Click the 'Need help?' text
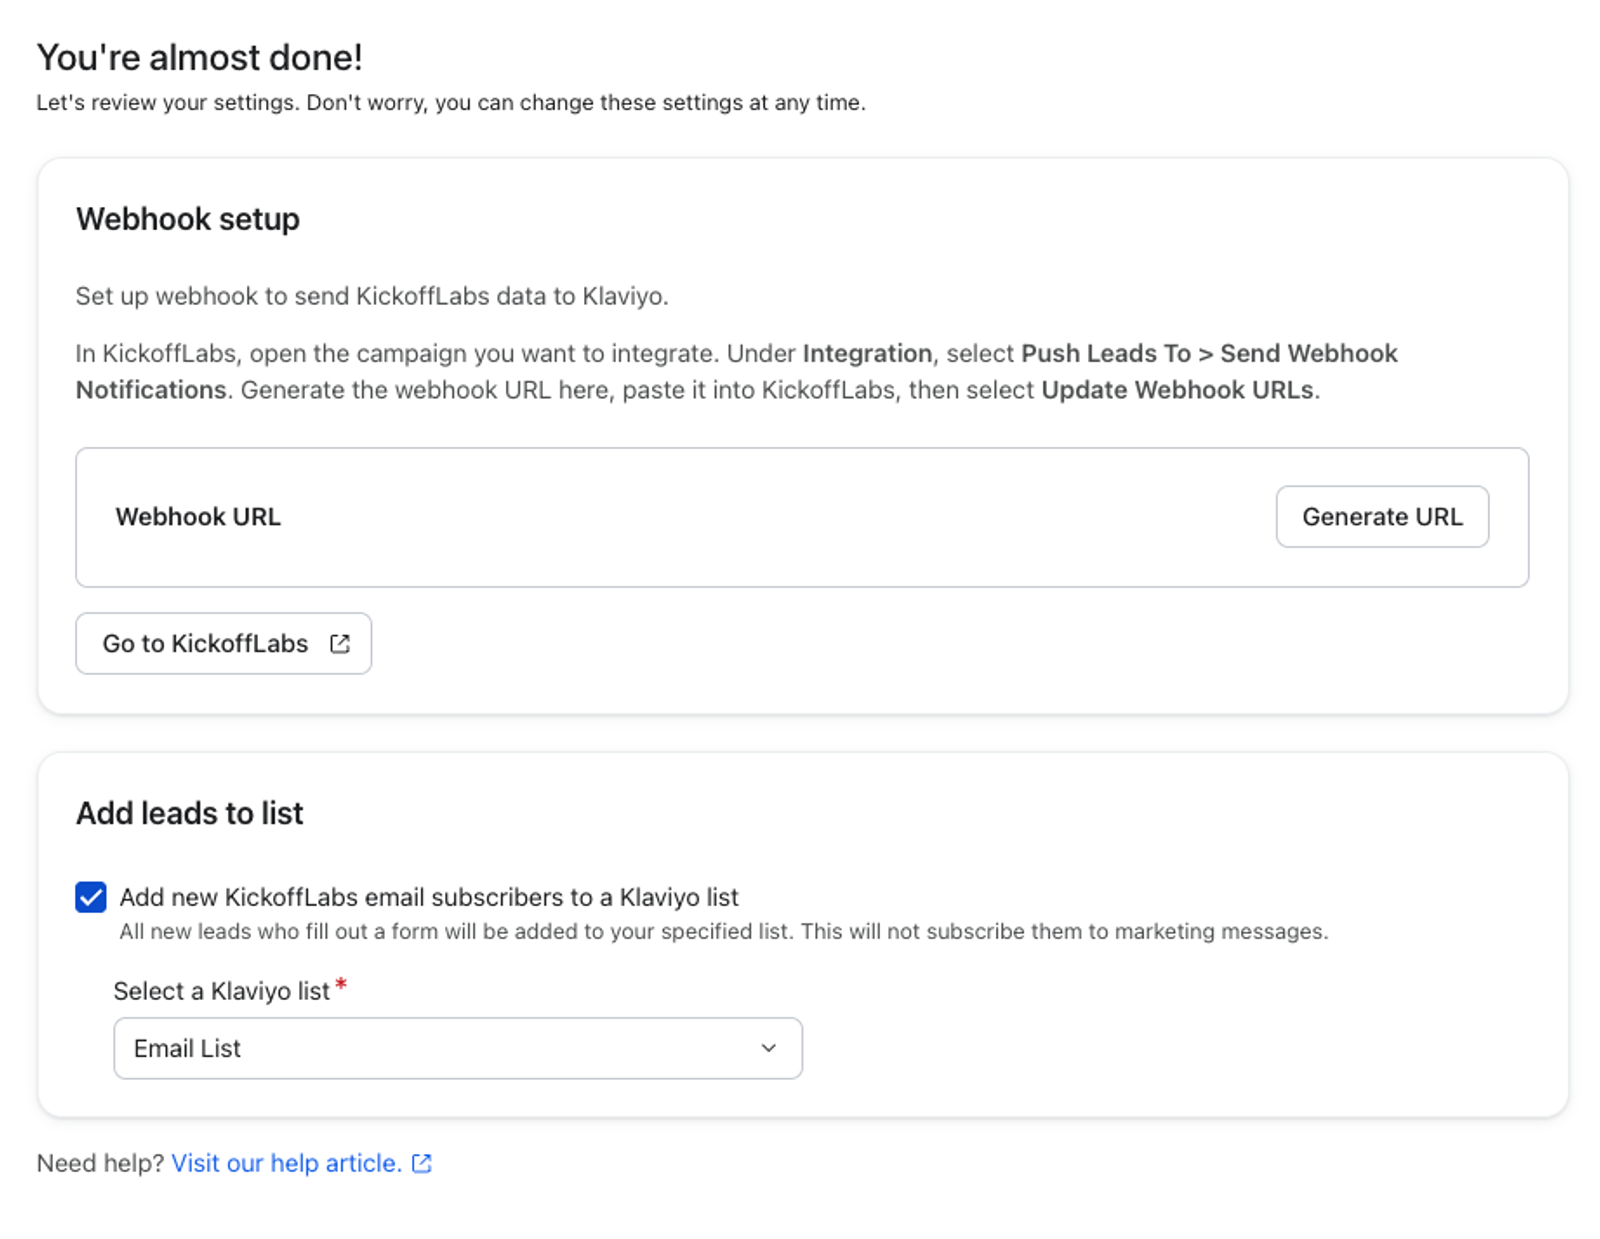Image resolution: width=1600 pixels, height=1239 pixels. click(100, 1163)
